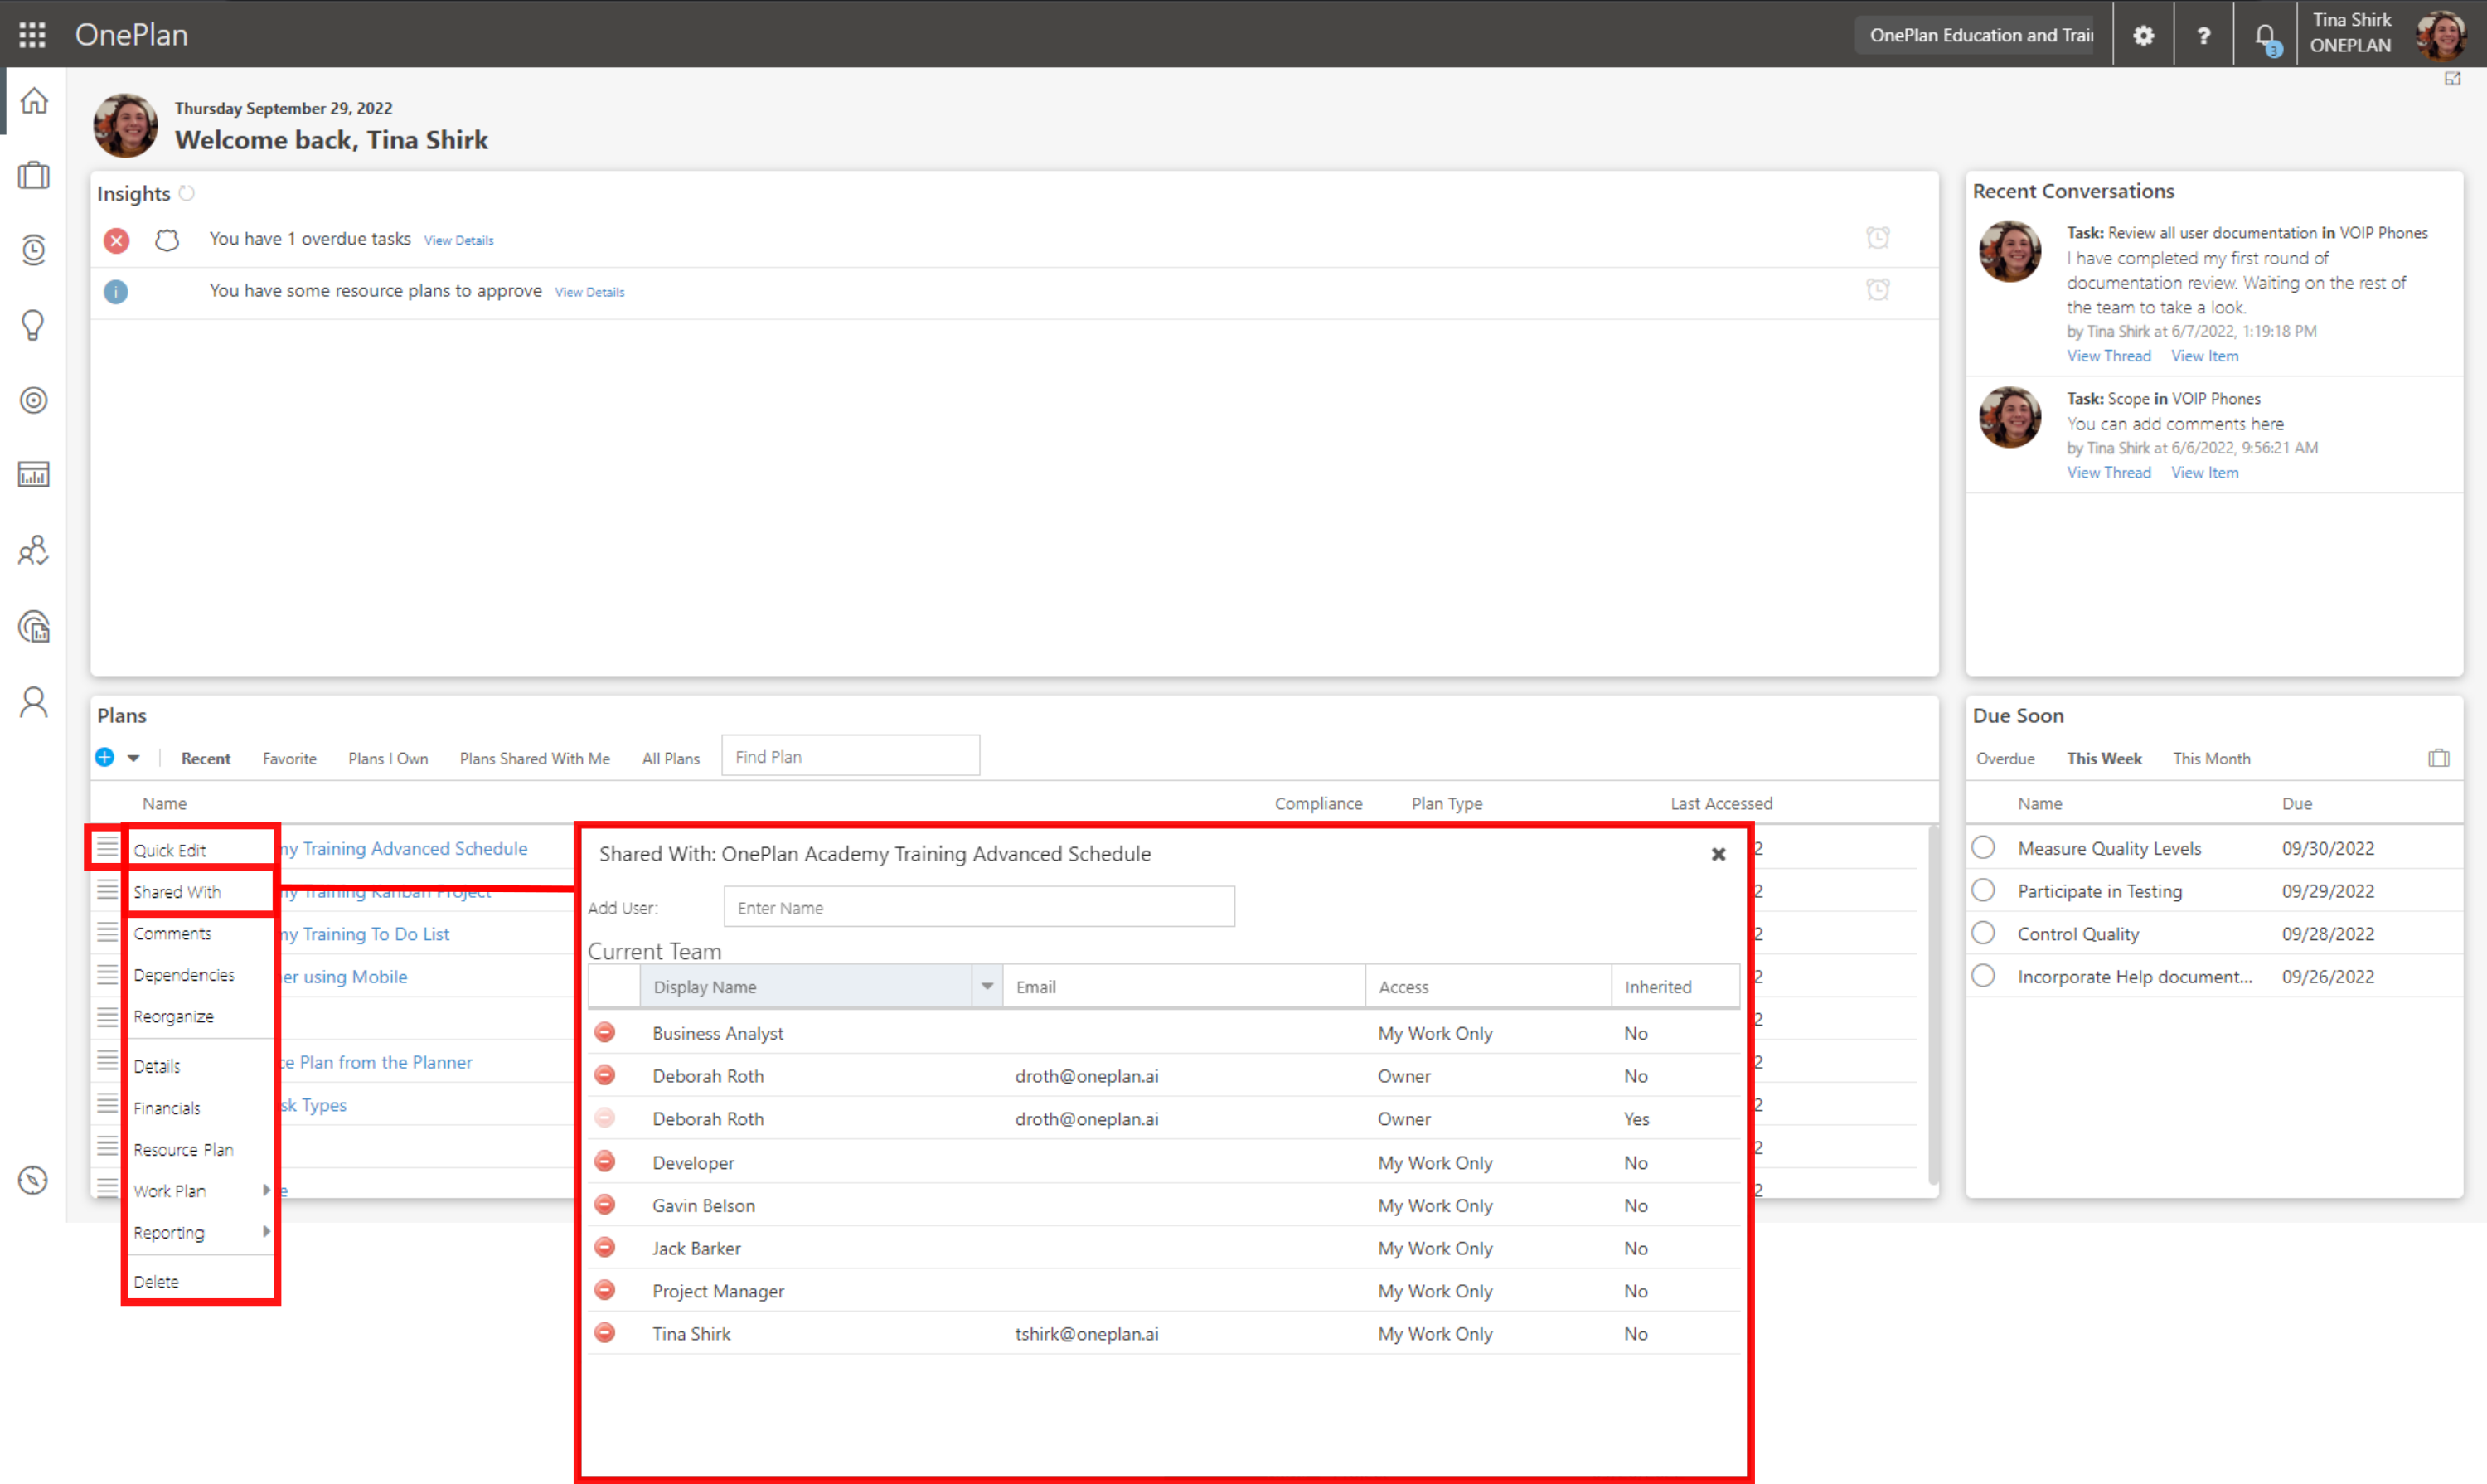
Task: Open the settings gear in header
Action: pyautogui.click(x=2143, y=35)
